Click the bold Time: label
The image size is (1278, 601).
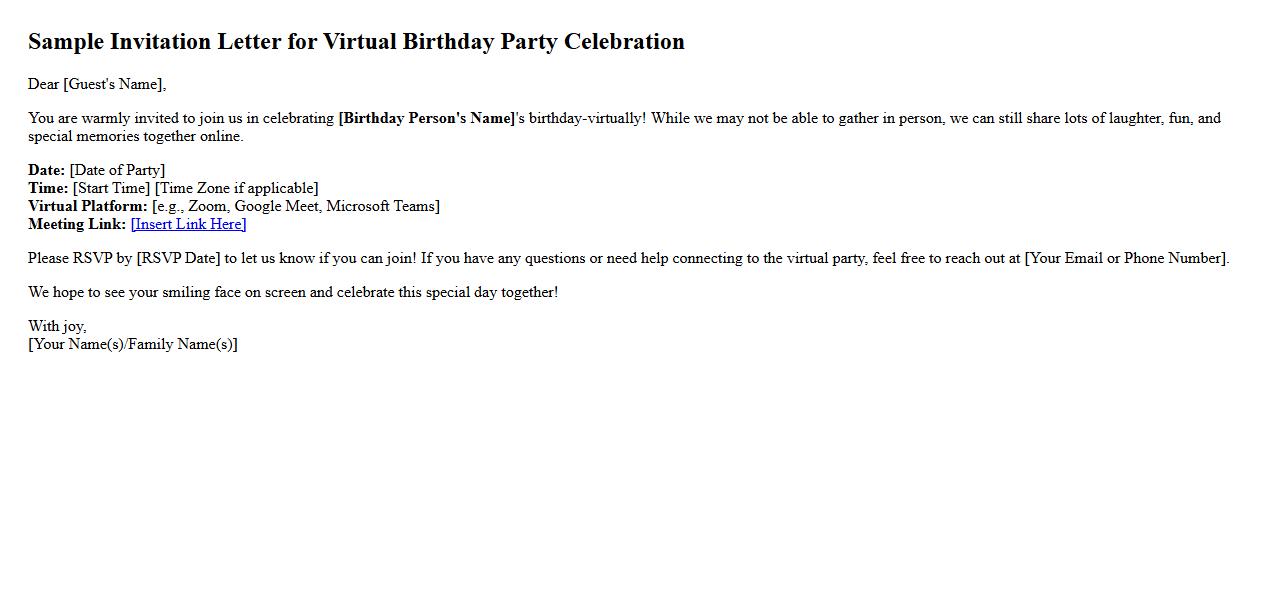[x=48, y=188]
